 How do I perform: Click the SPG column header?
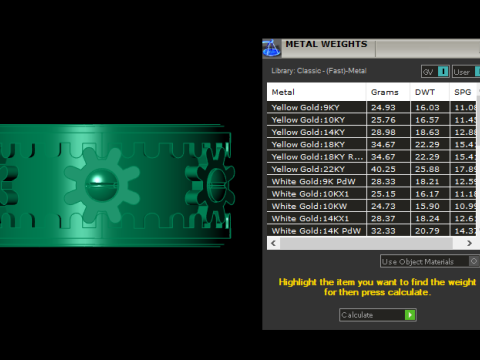coord(463,92)
